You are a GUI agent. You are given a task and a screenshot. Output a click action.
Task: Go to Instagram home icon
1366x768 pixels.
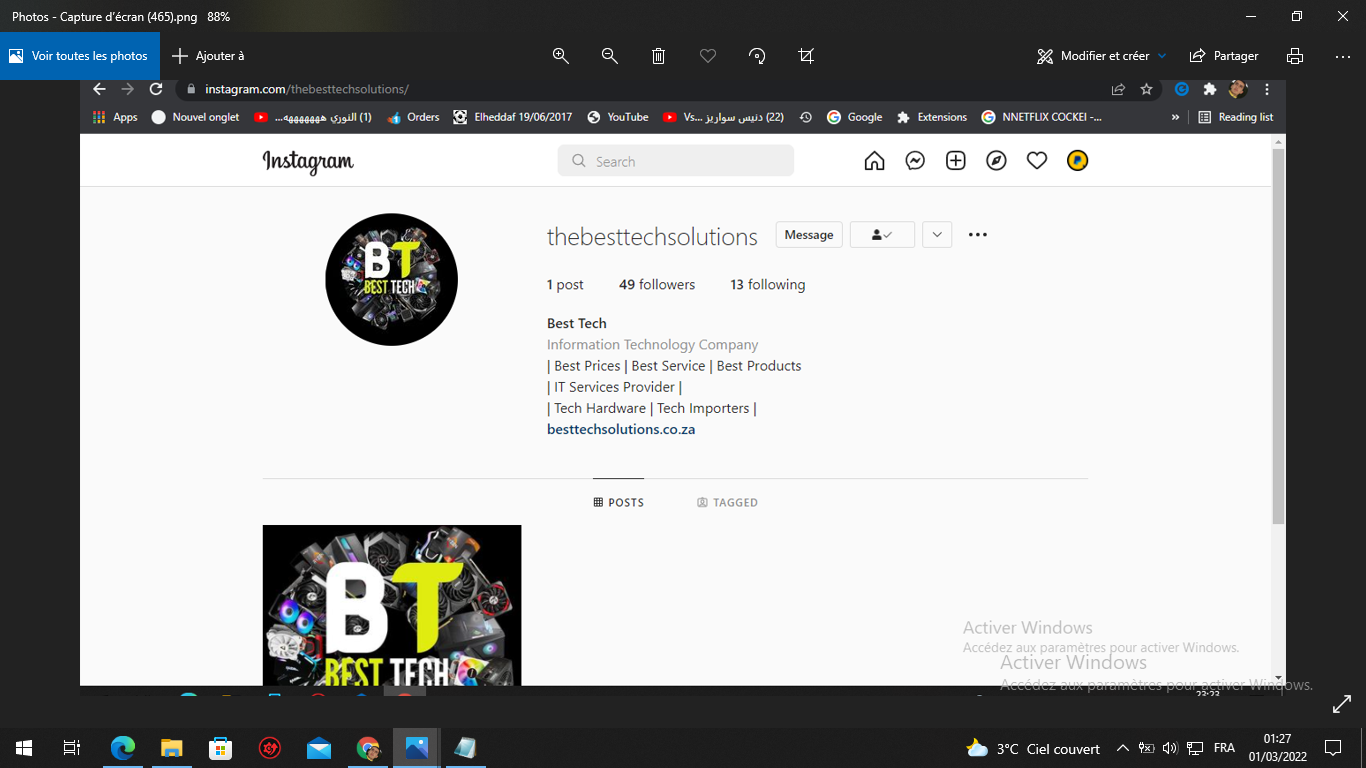(x=875, y=161)
